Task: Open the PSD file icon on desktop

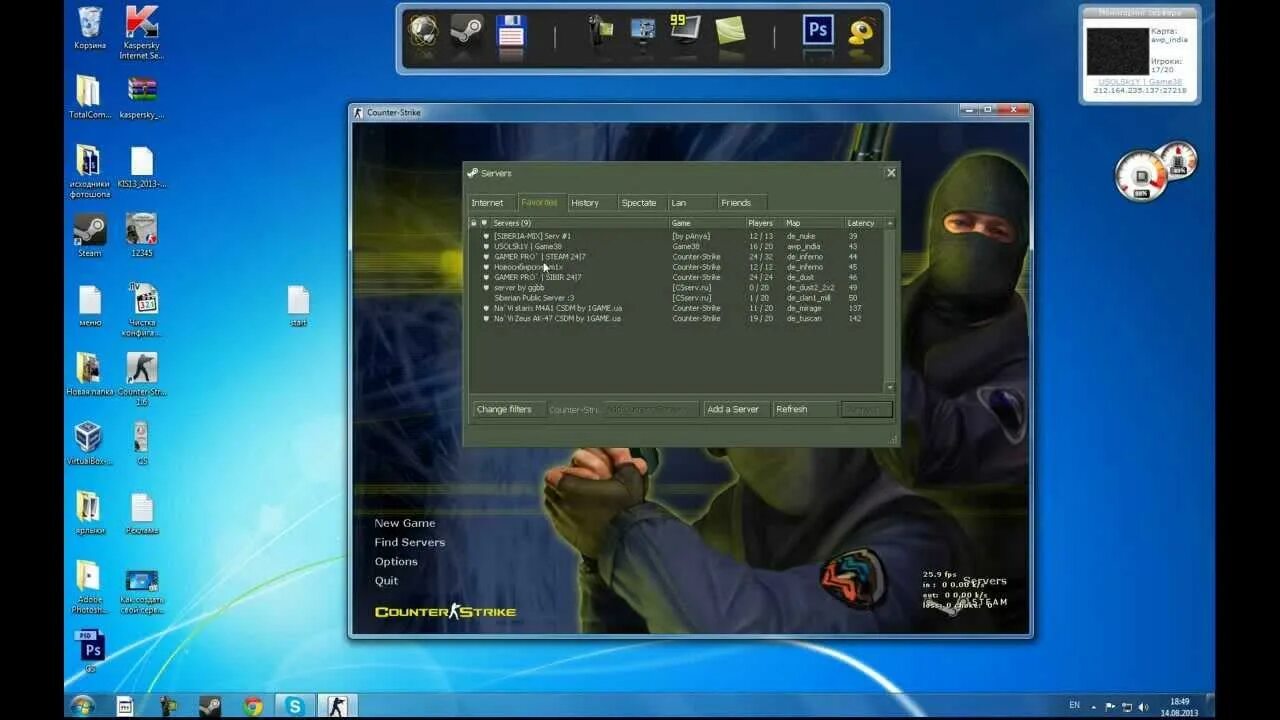Action: click(x=90, y=651)
